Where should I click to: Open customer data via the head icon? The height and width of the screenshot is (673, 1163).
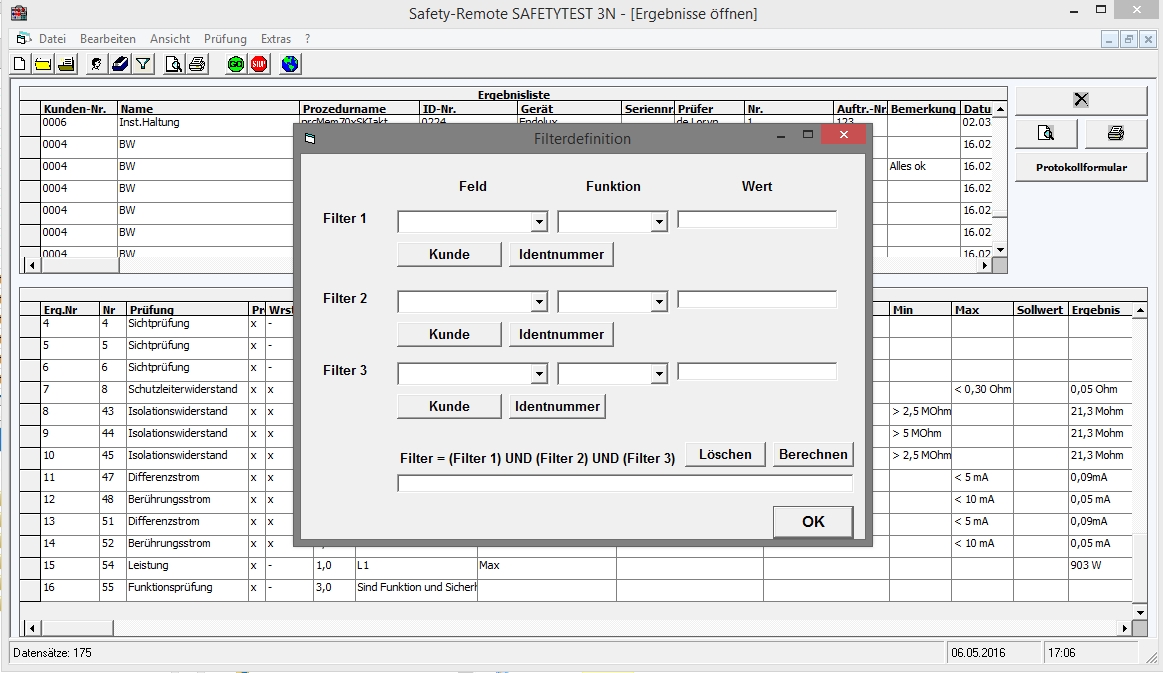pos(96,65)
